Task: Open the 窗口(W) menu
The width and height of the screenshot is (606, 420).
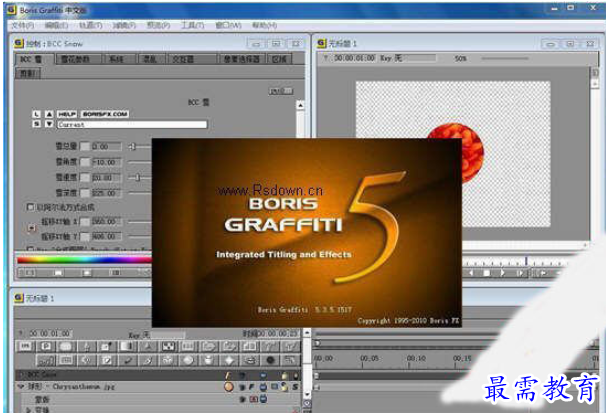Action: (x=228, y=26)
